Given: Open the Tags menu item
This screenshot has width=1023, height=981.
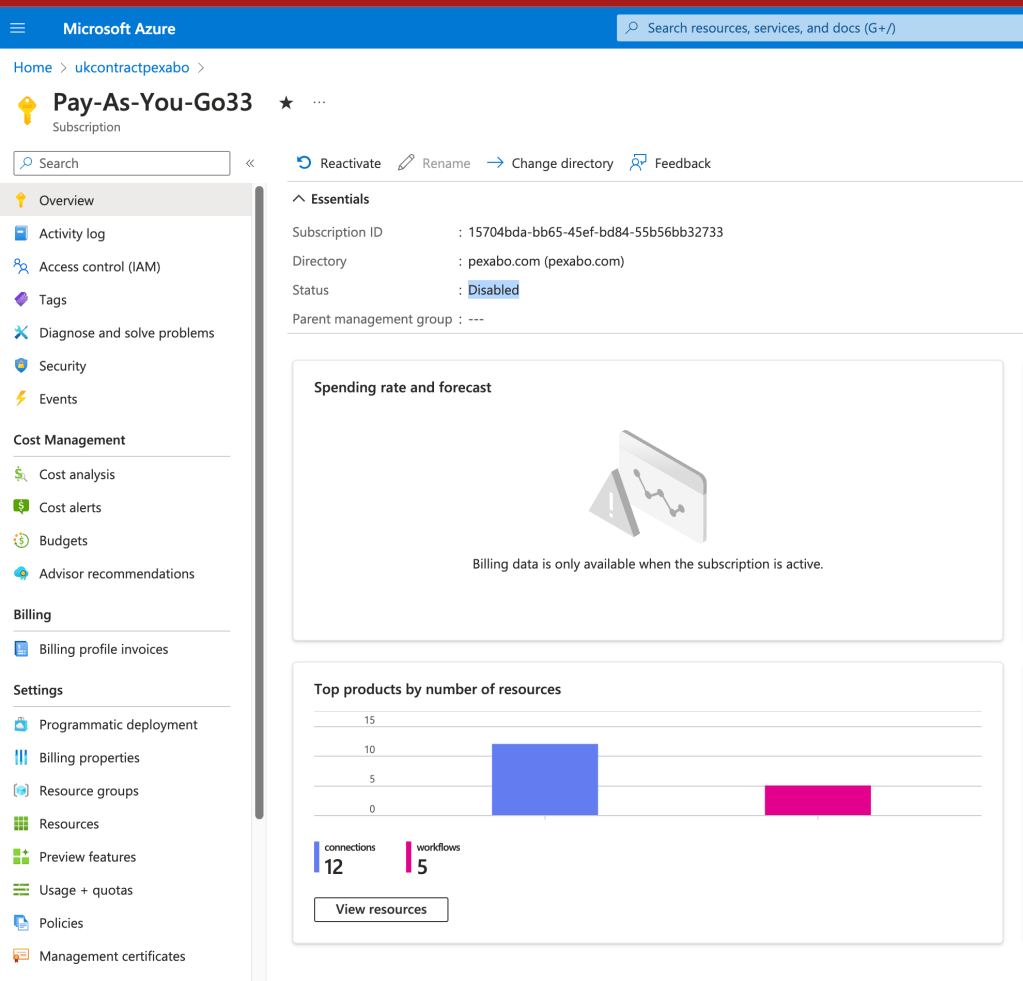Looking at the screenshot, I should point(125,300).
